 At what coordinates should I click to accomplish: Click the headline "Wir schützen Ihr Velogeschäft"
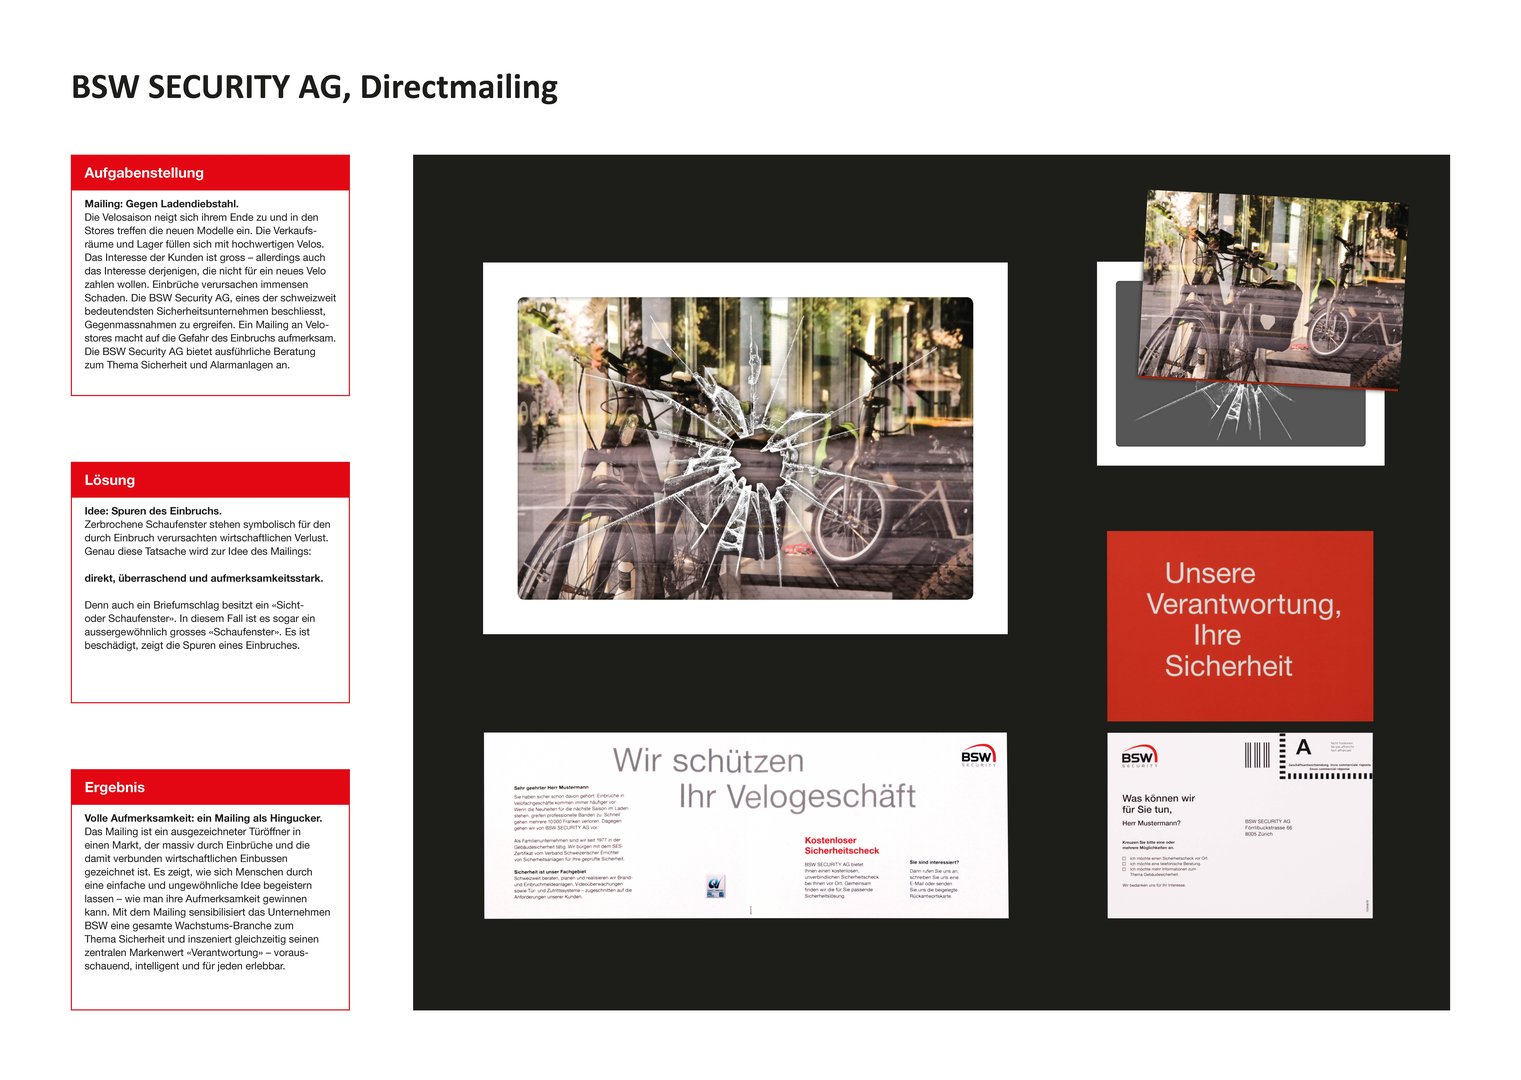tap(764, 778)
